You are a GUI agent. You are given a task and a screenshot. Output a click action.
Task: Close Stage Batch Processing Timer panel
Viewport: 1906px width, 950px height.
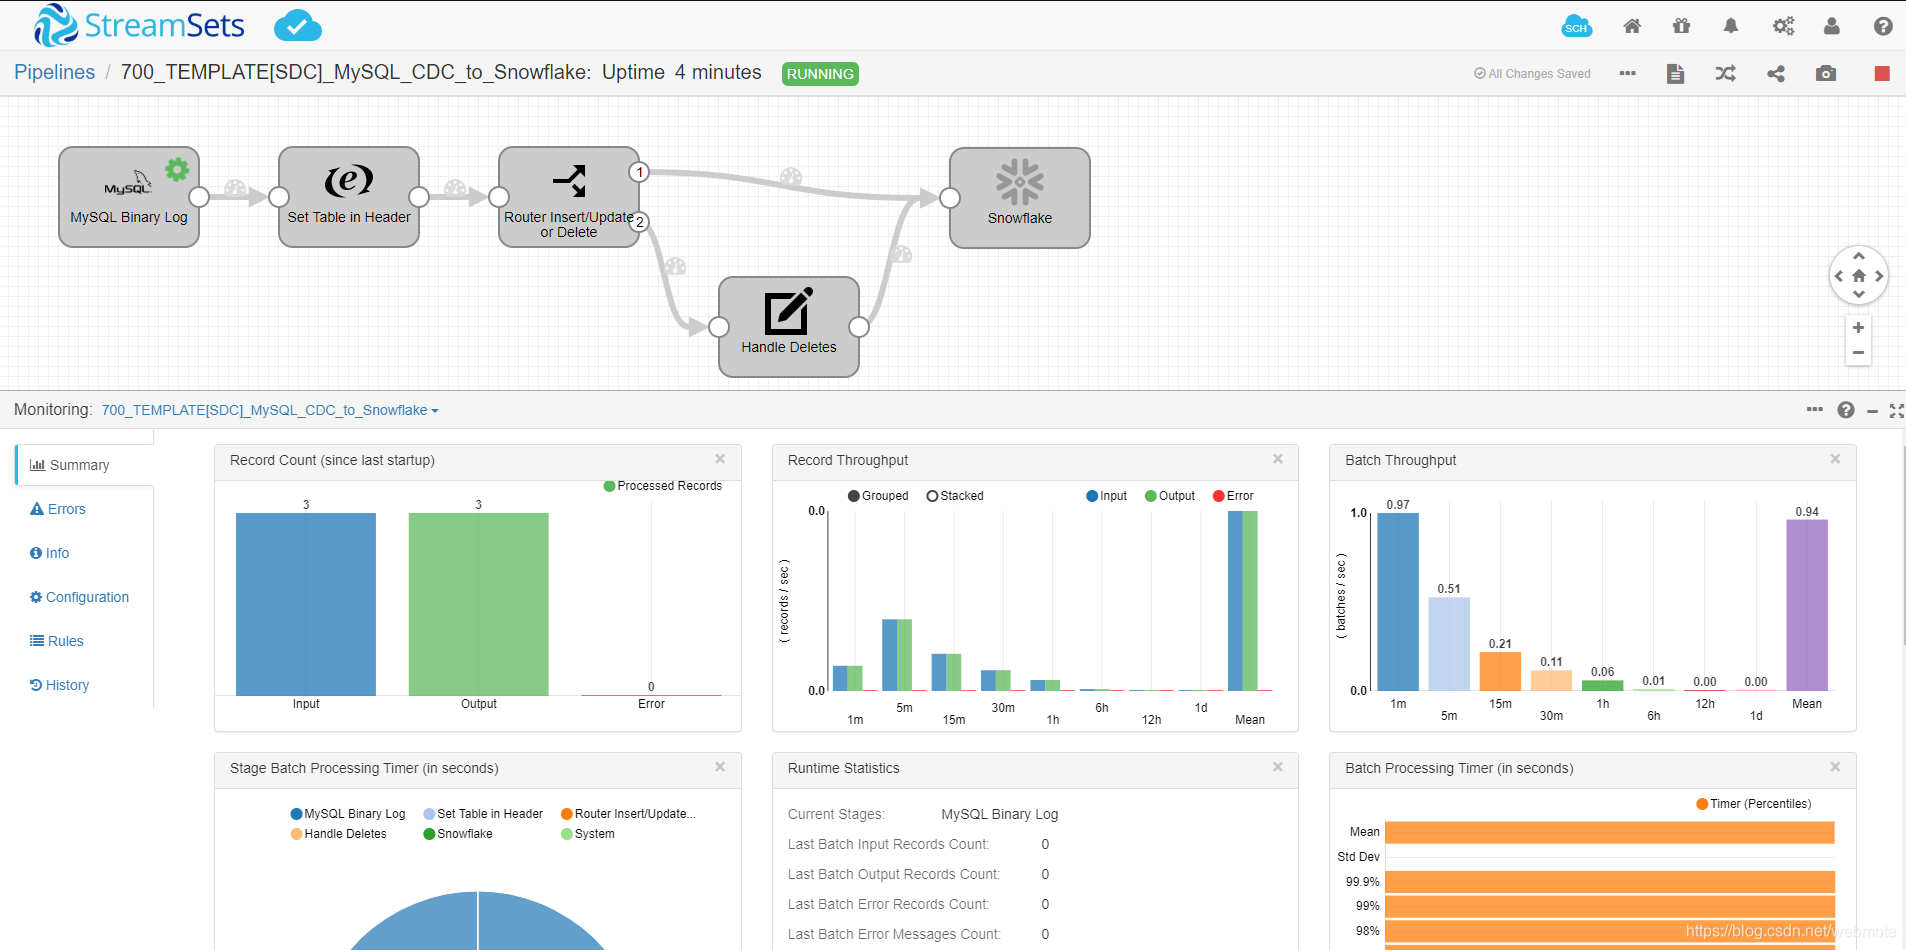pyautogui.click(x=720, y=767)
